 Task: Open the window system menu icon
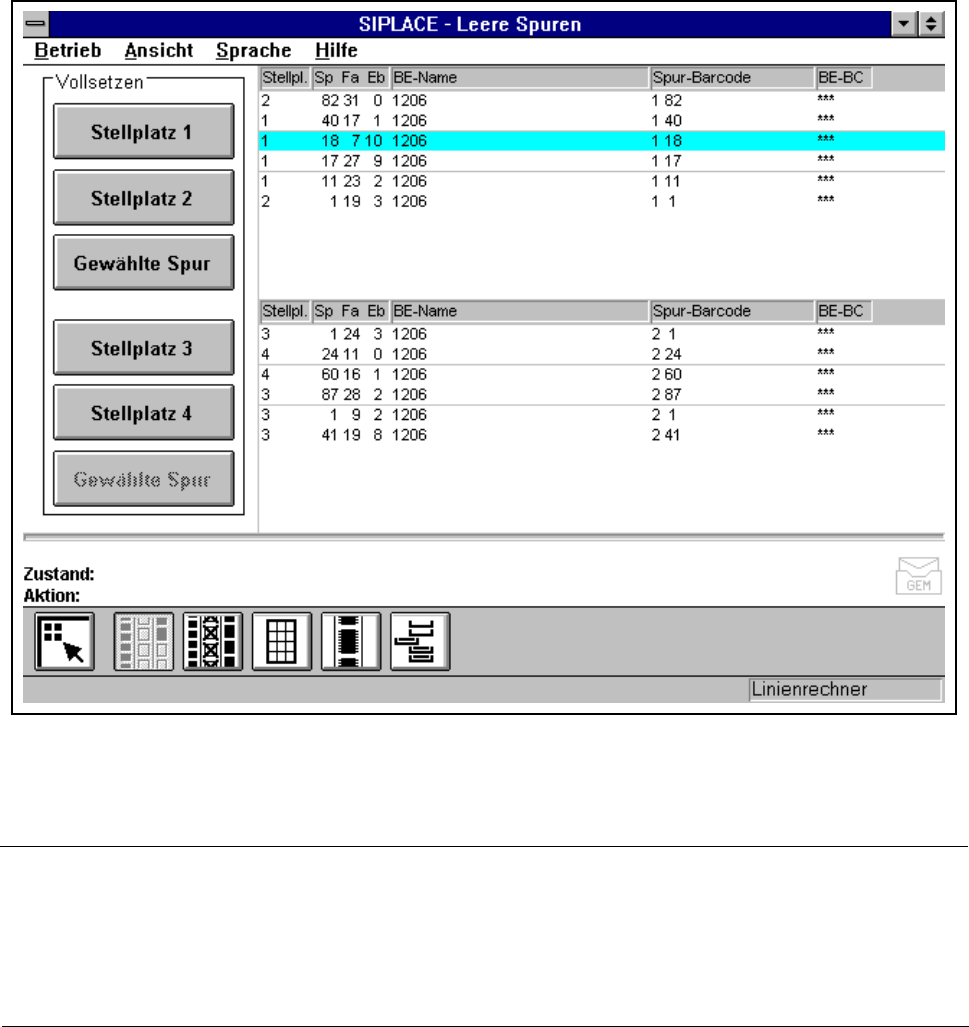[x=36, y=24]
